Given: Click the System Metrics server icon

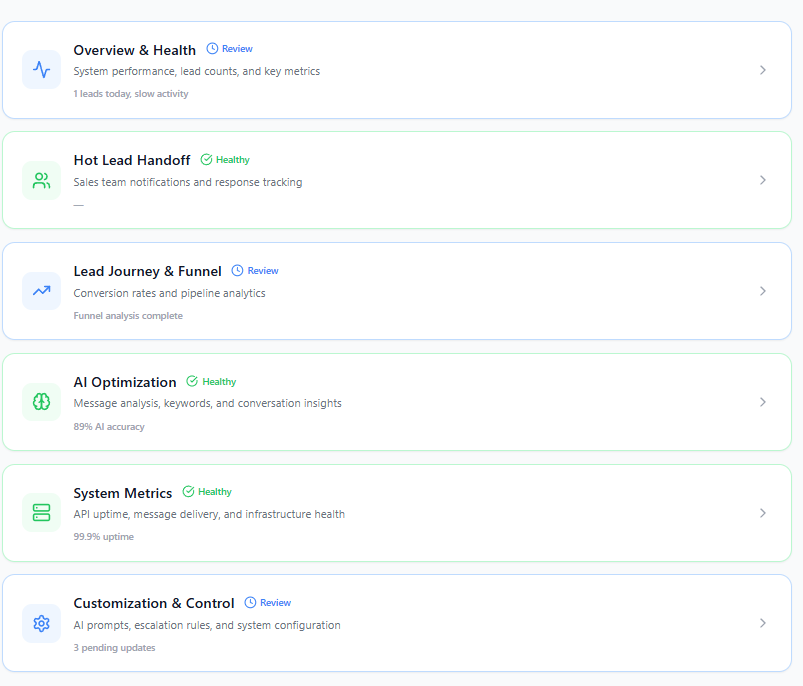Looking at the screenshot, I should point(41,513).
